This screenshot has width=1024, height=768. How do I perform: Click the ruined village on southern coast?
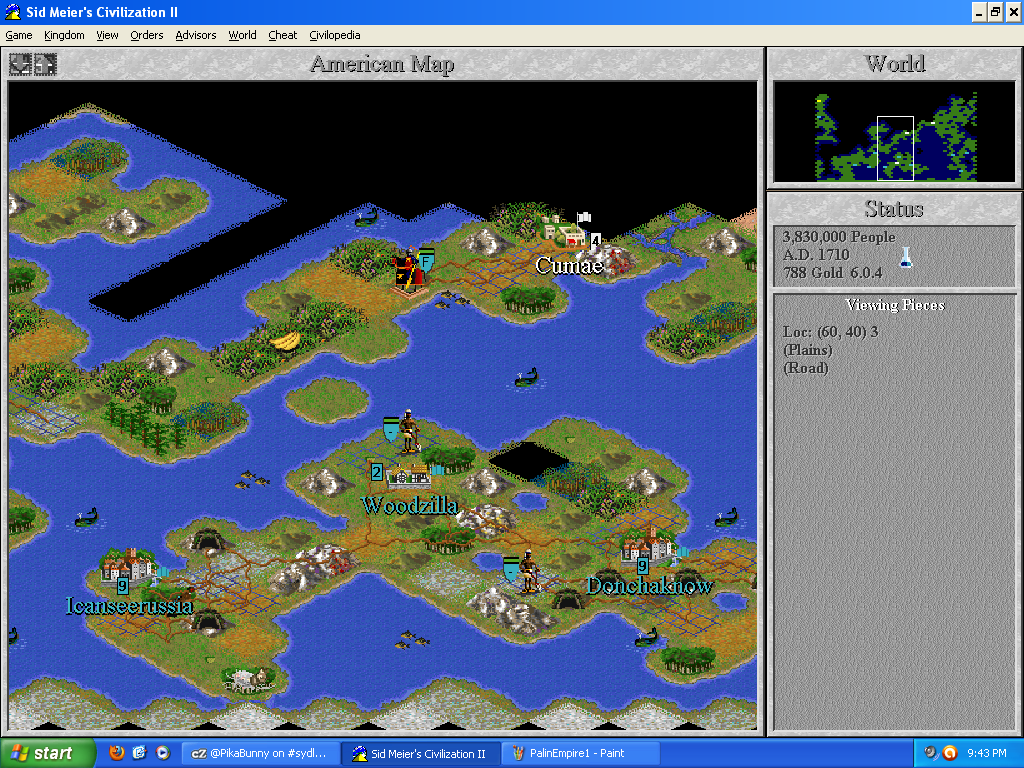[x=248, y=679]
